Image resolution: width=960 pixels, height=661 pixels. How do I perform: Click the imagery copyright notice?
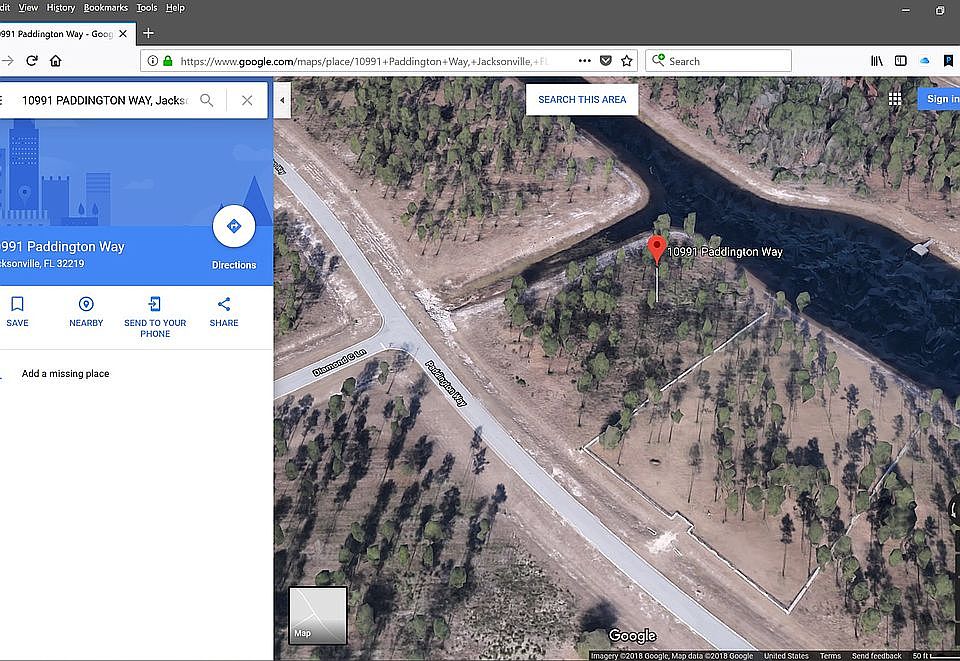(x=672, y=655)
